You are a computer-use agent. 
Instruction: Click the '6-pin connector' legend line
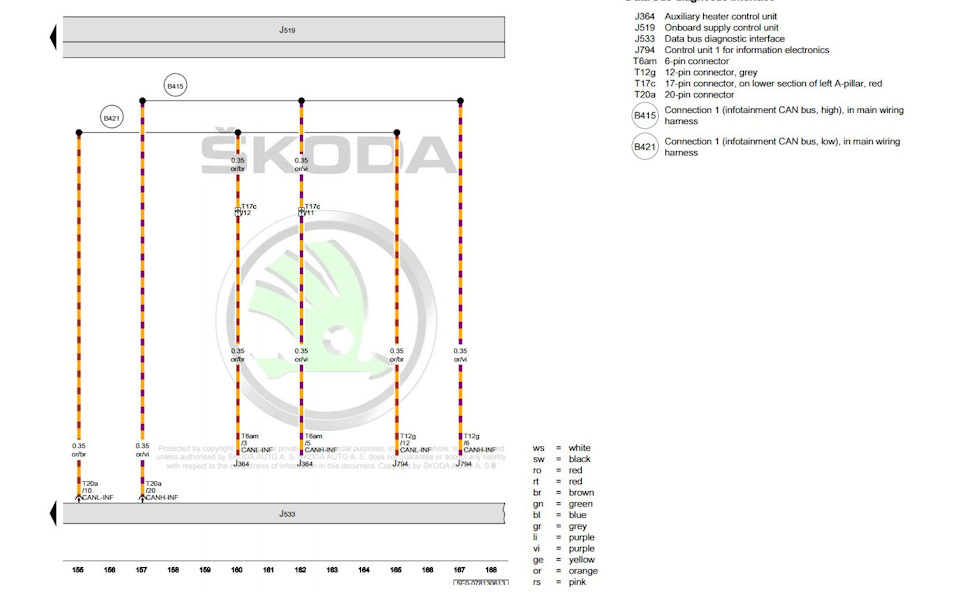click(697, 61)
